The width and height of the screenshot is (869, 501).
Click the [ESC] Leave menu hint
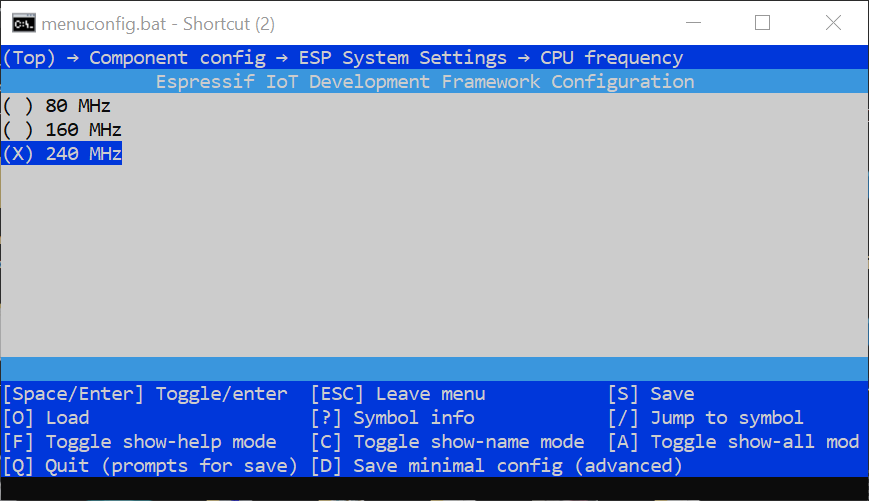(x=398, y=394)
